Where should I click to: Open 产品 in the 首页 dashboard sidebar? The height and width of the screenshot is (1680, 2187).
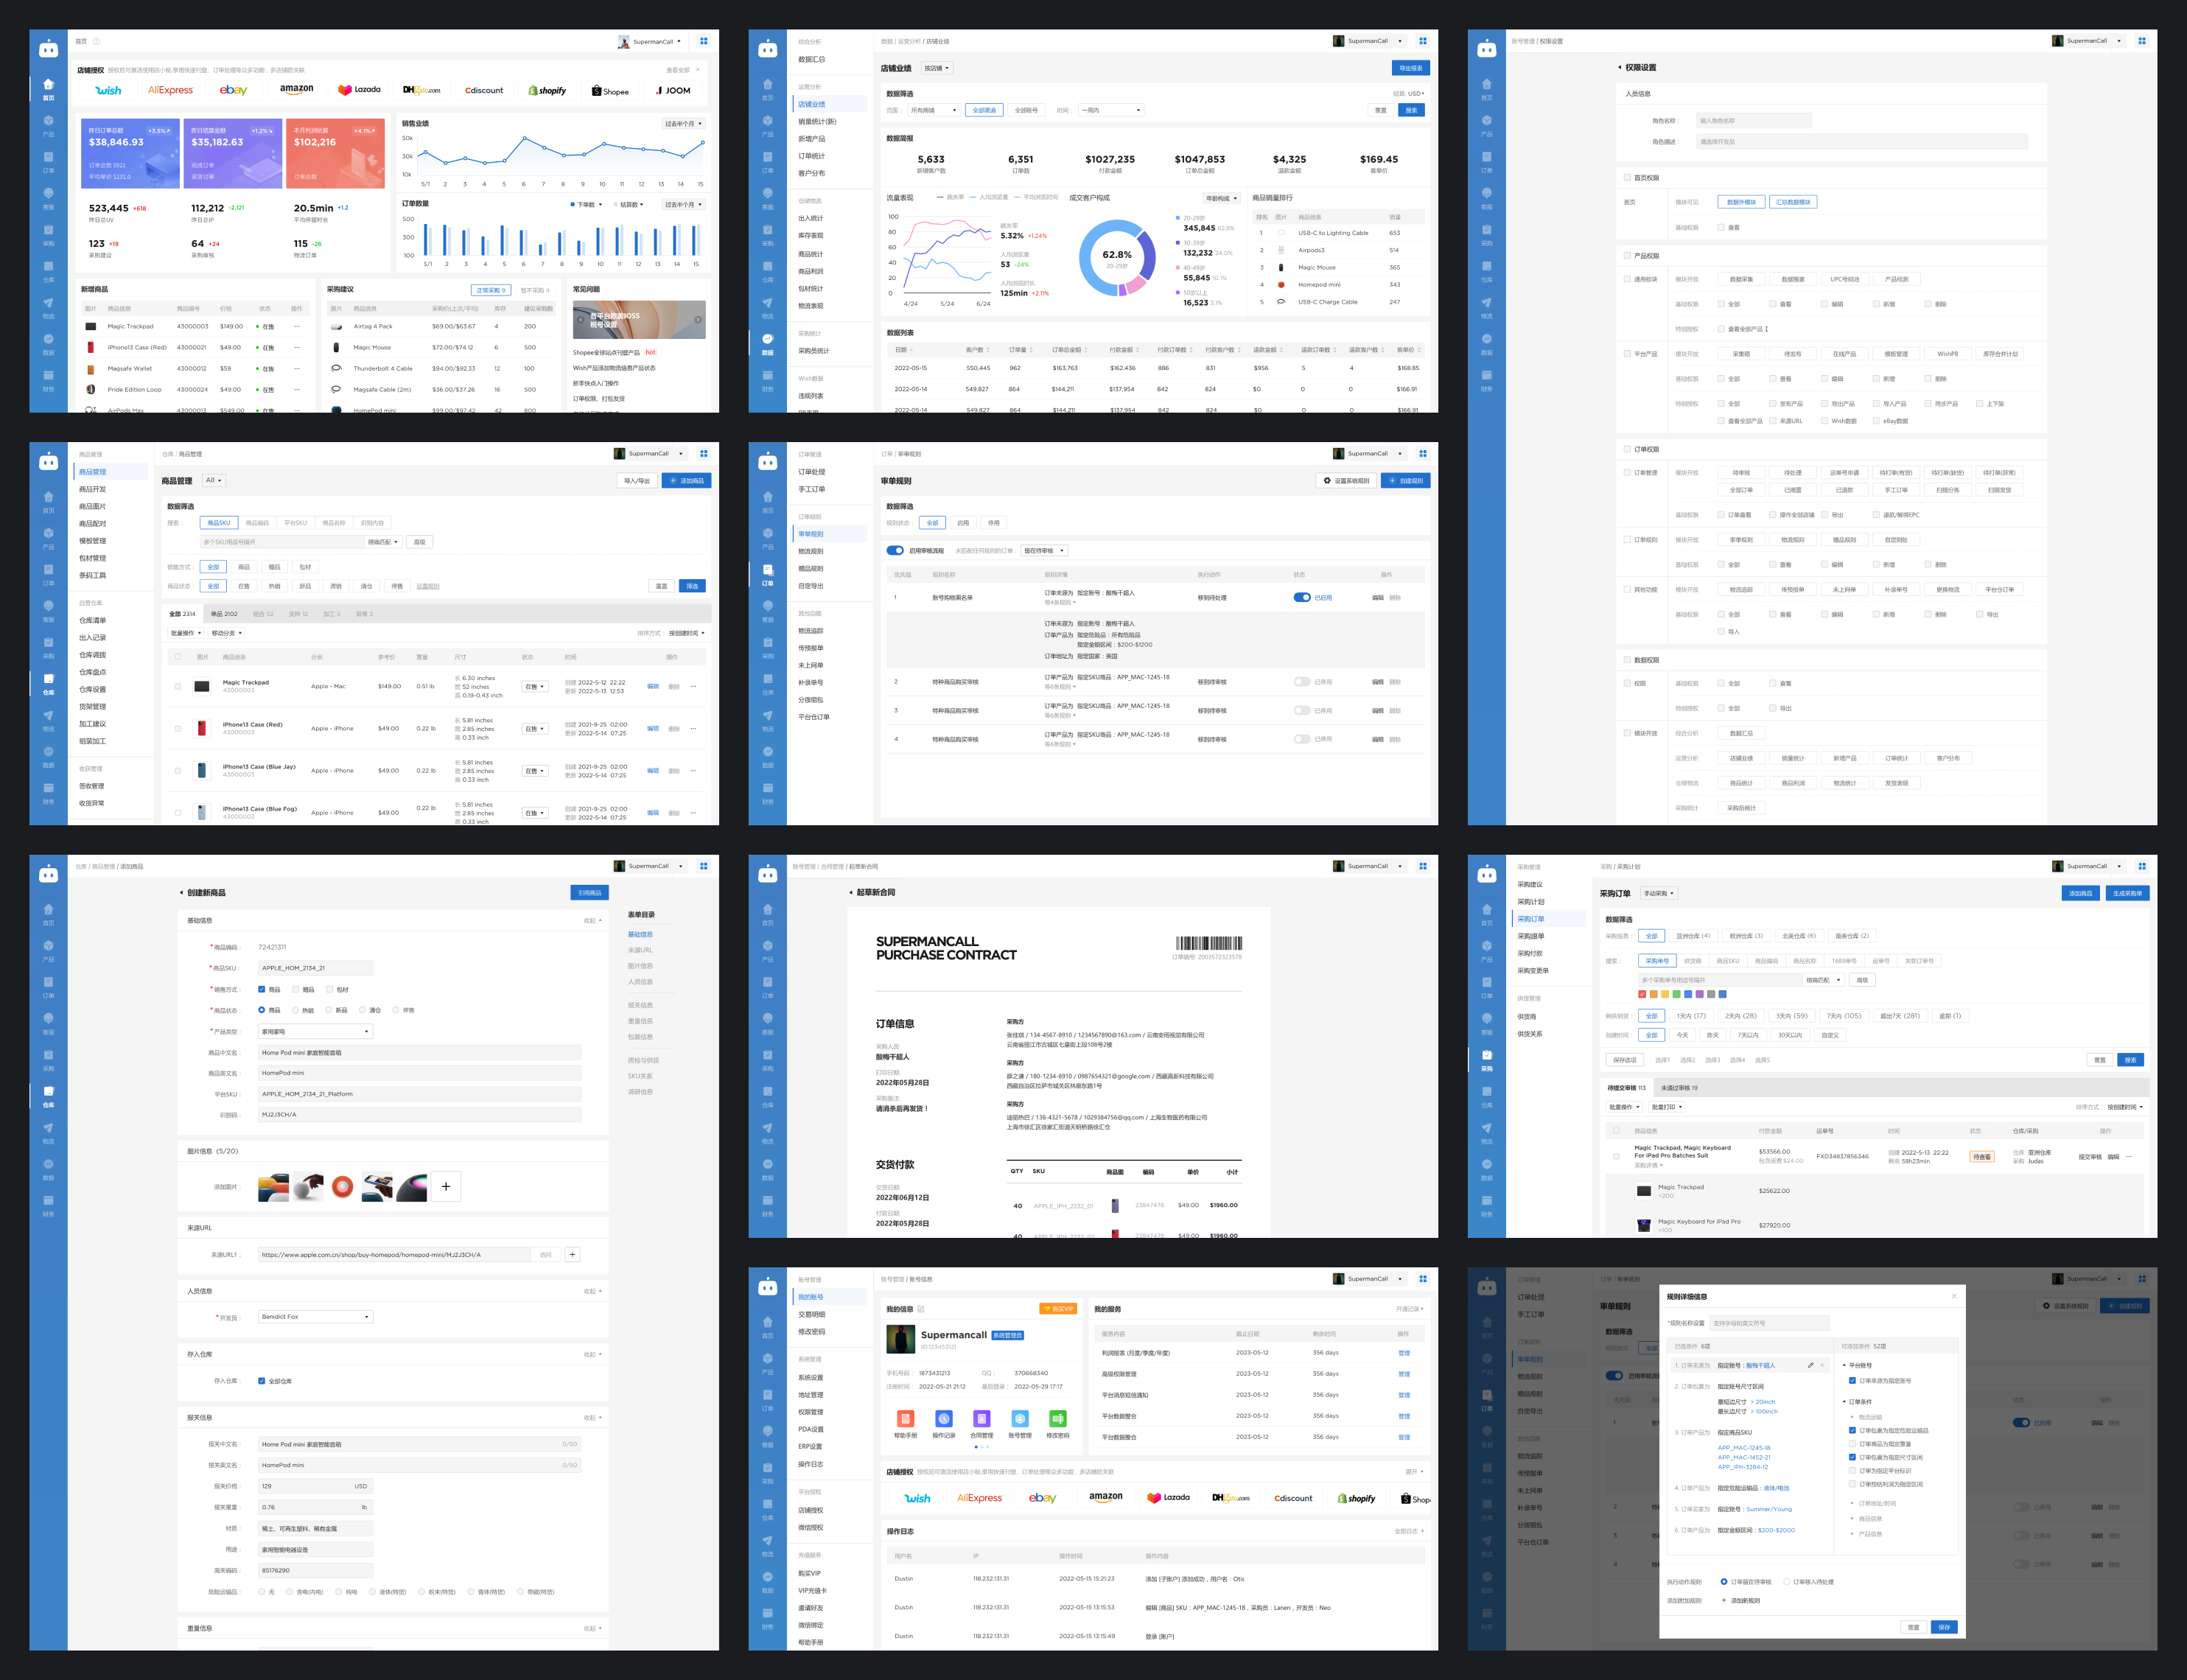pyautogui.click(x=48, y=125)
